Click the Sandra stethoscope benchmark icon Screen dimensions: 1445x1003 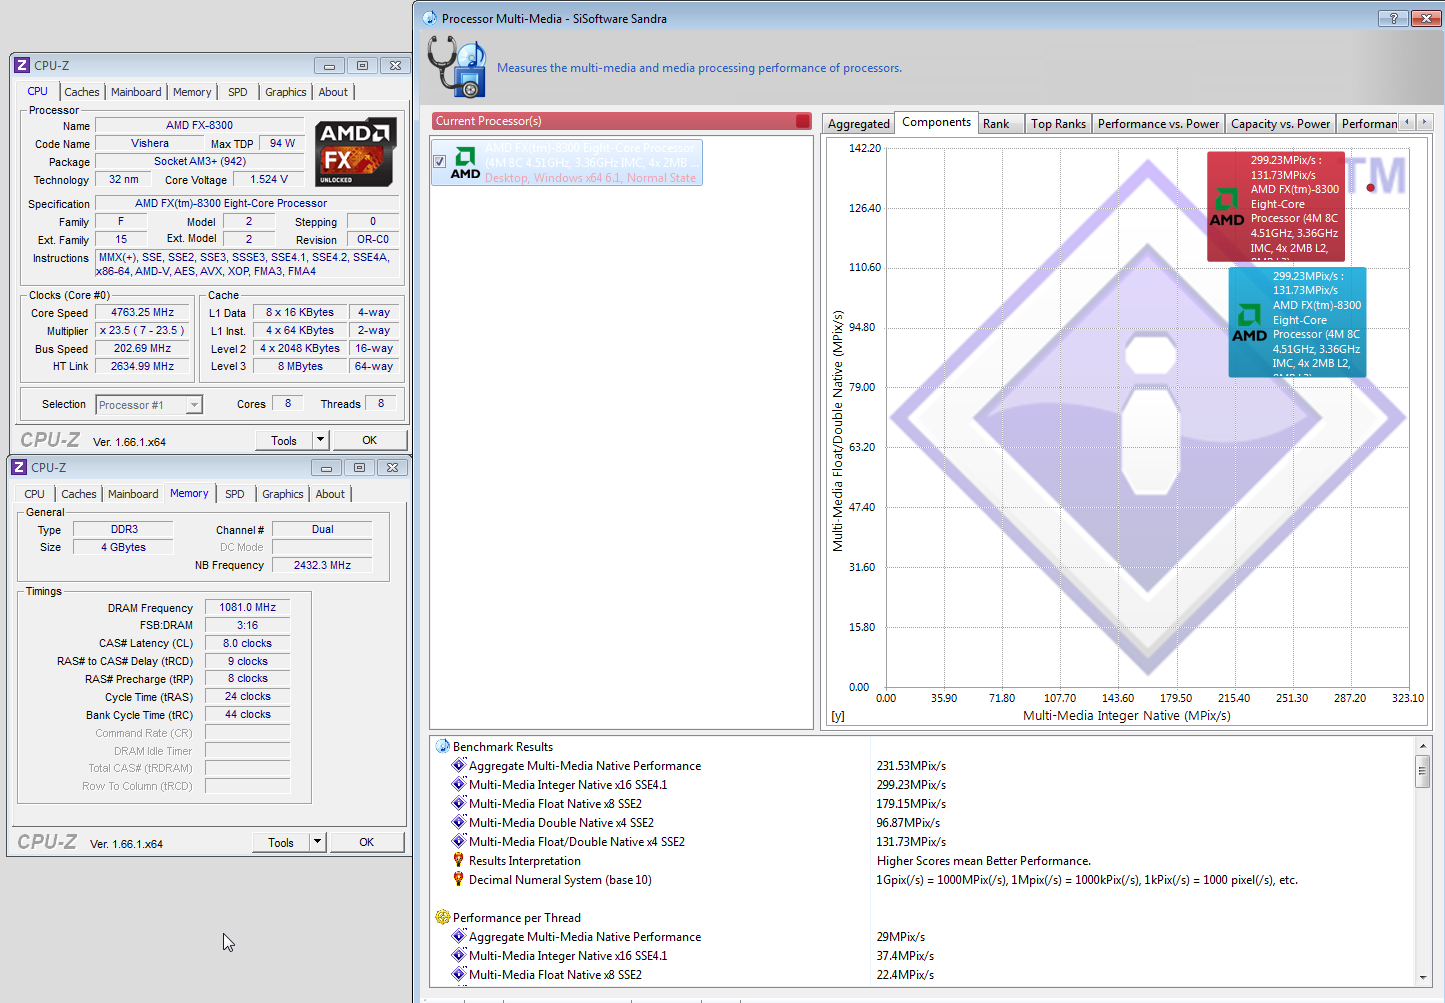click(x=457, y=67)
